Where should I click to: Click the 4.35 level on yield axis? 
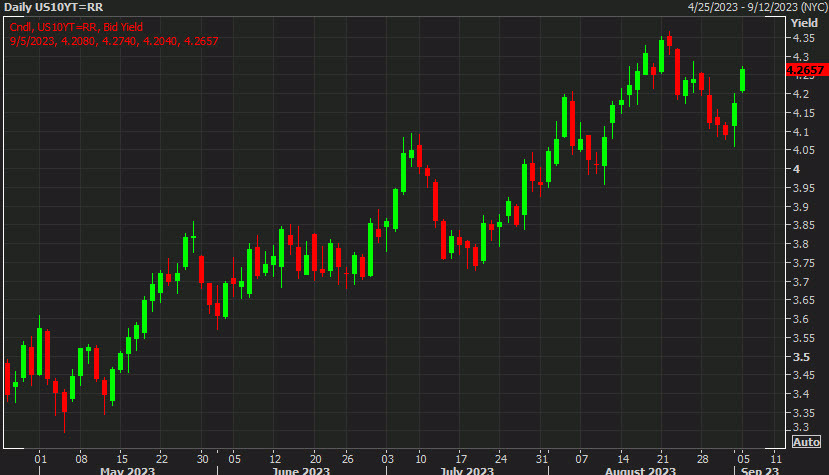pos(801,38)
